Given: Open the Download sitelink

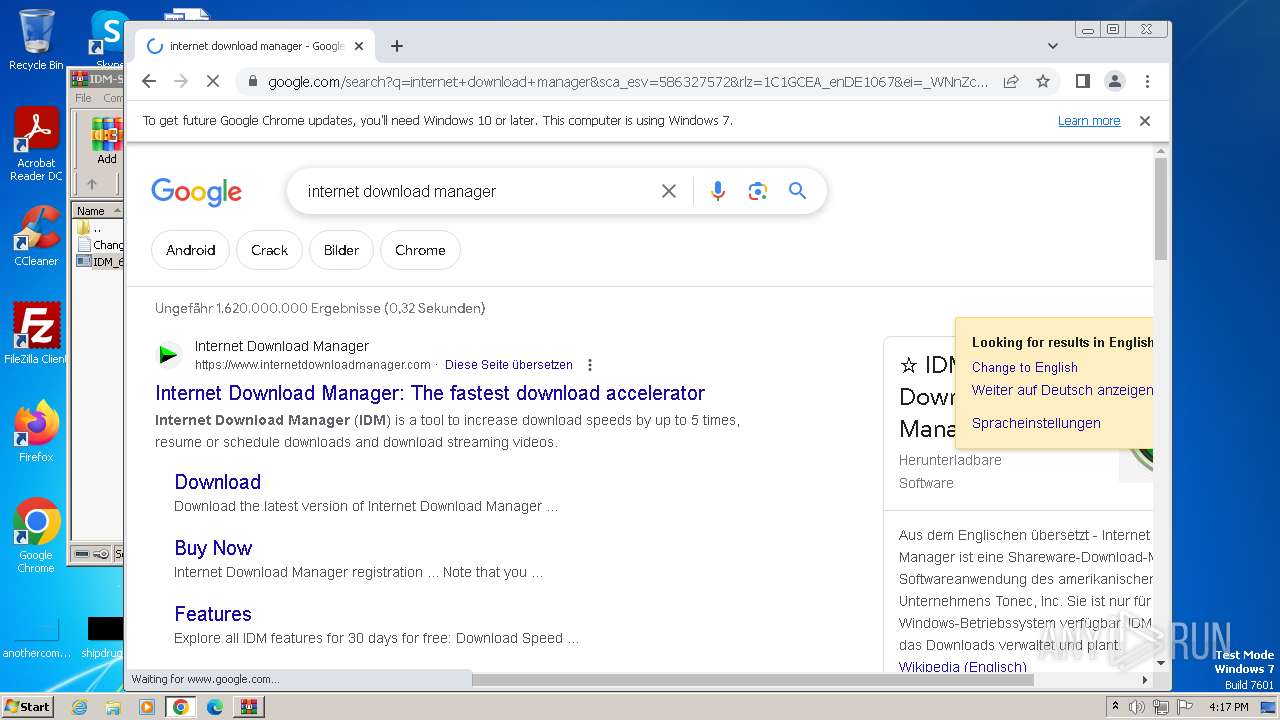Looking at the screenshot, I should click(x=217, y=482).
